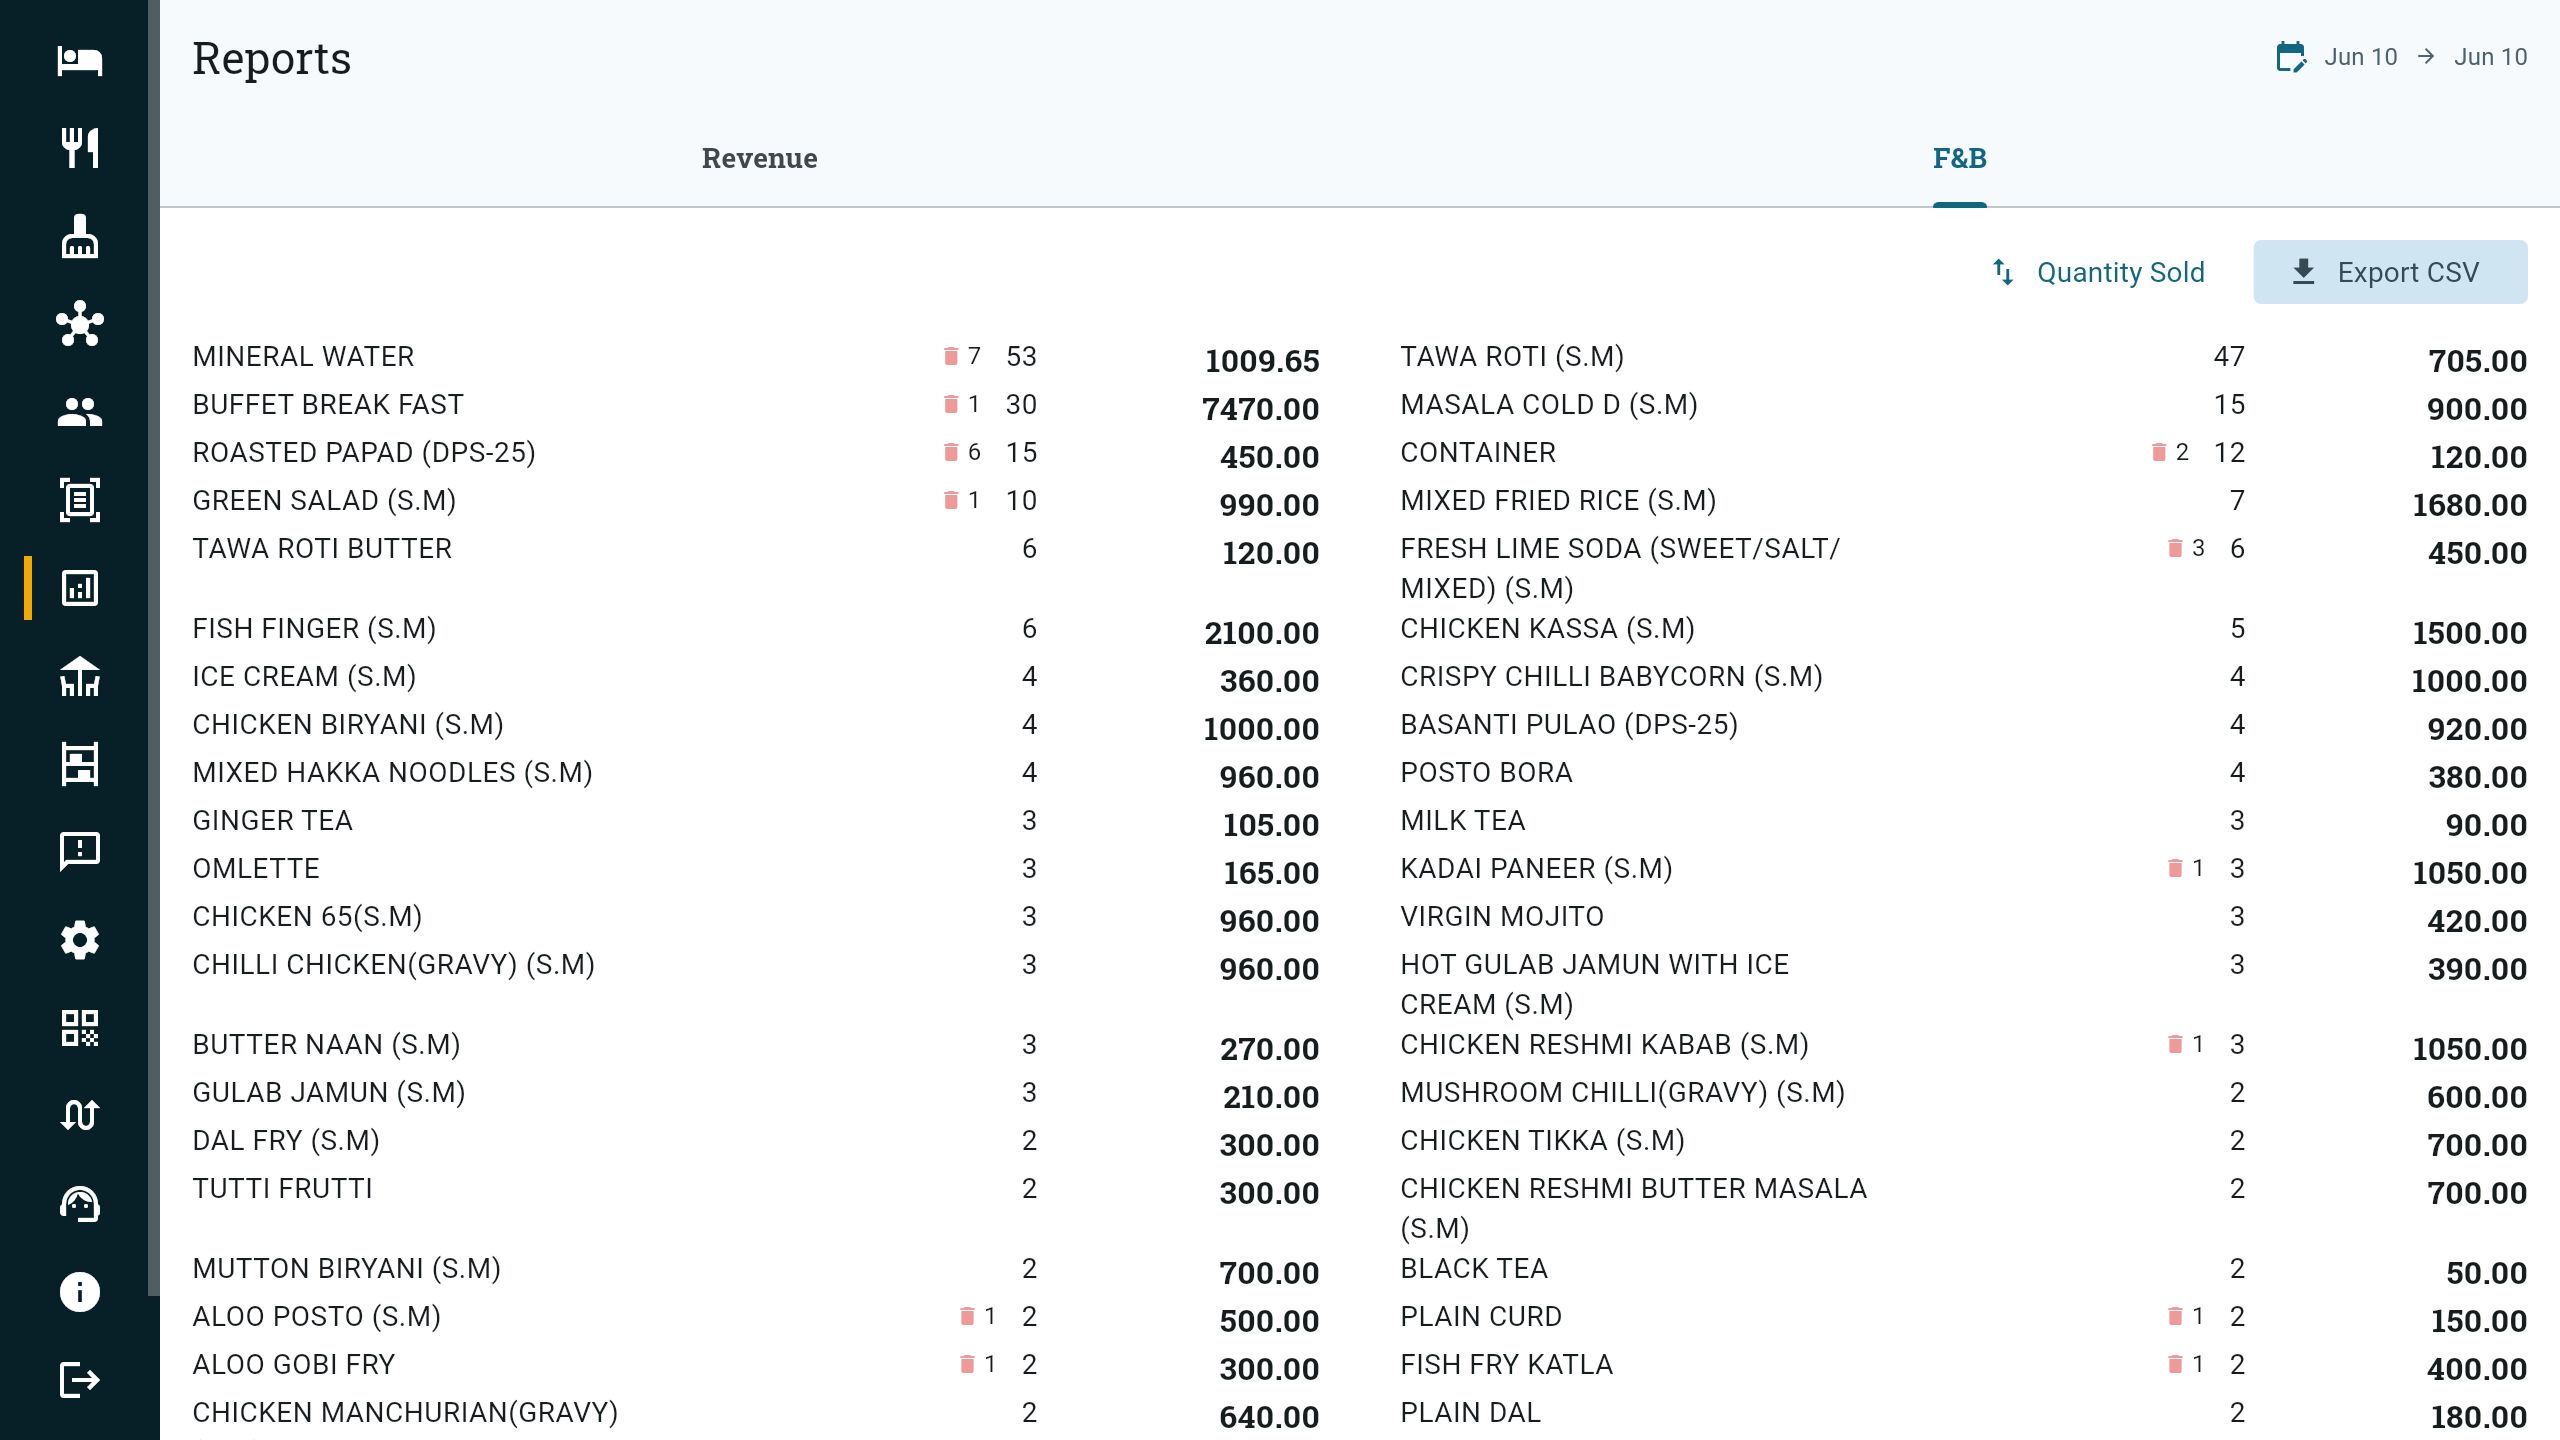This screenshot has height=1440, width=2560.
Task: Open the QR code sidebar icon
Action: [79, 1028]
